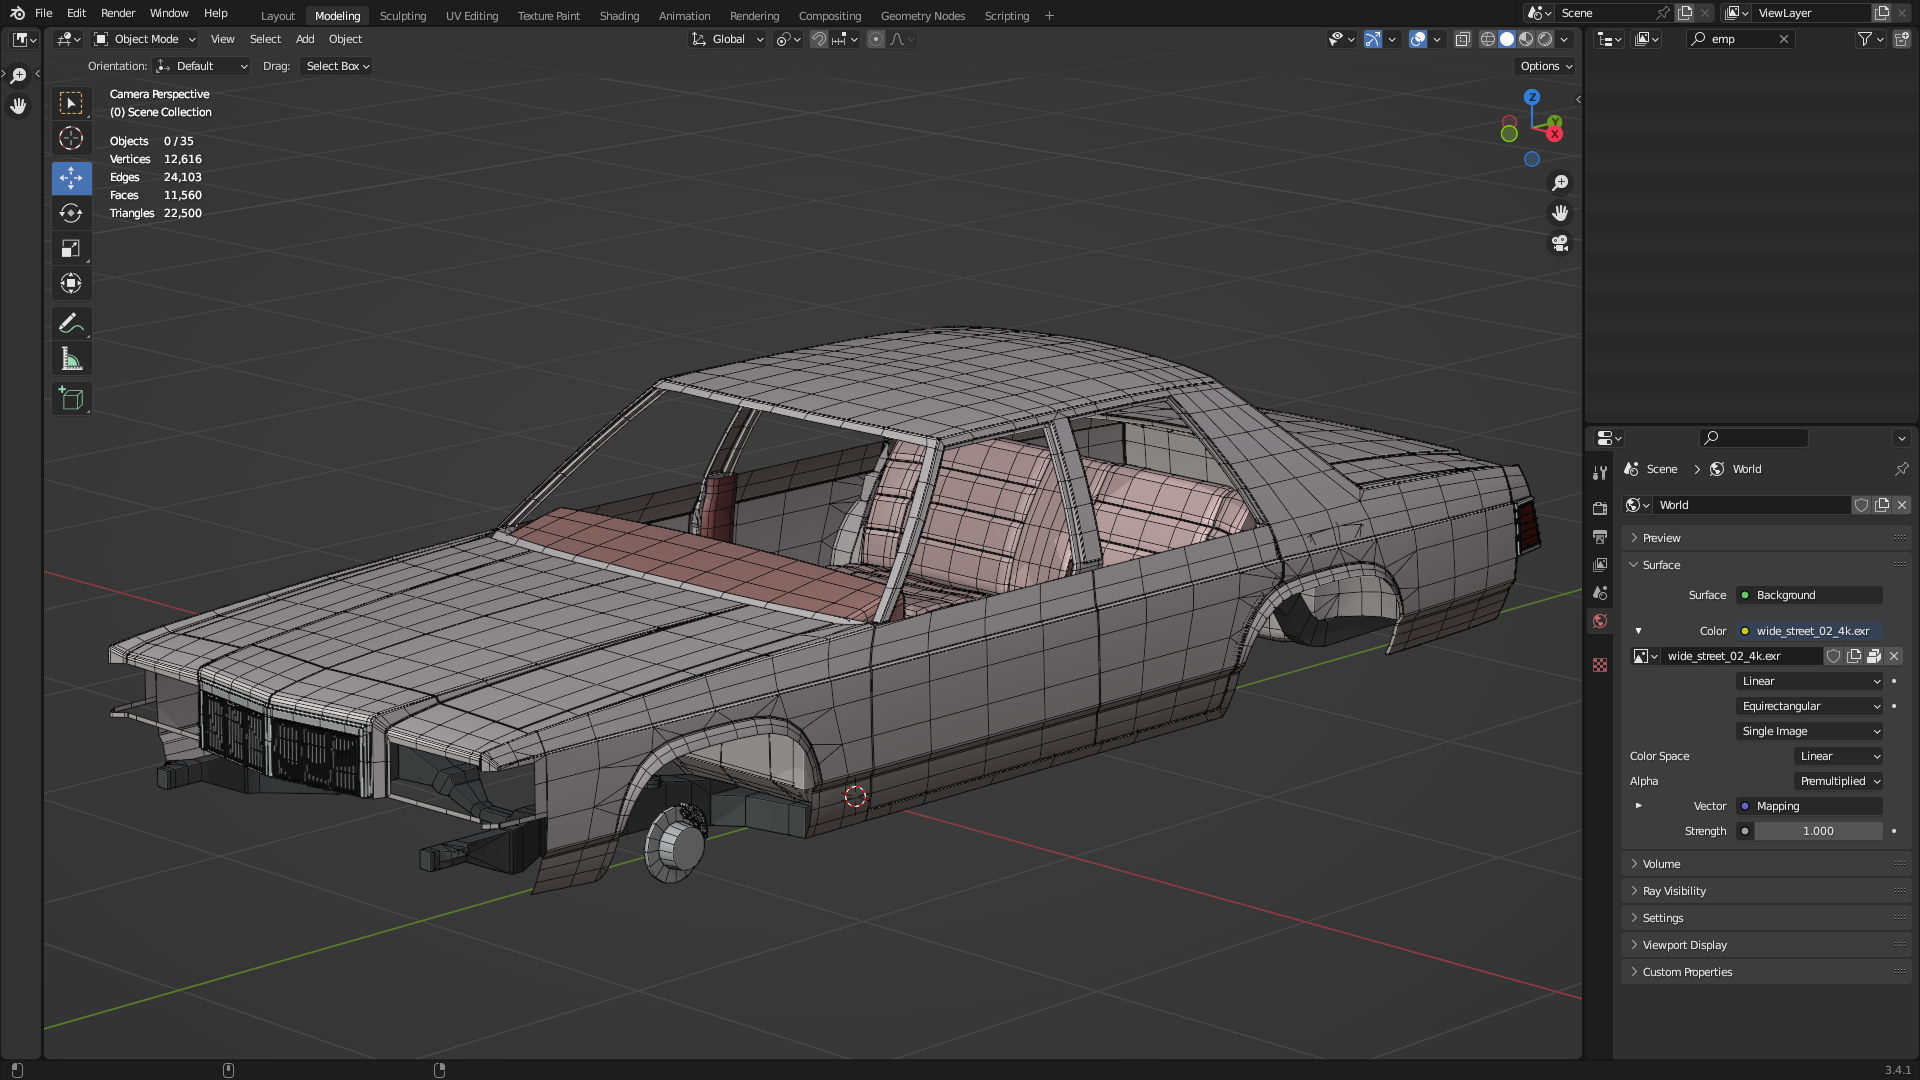This screenshot has width=1920, height=1080.
Task: Toggle snapping magnet in header
Action: coord(819,39)
